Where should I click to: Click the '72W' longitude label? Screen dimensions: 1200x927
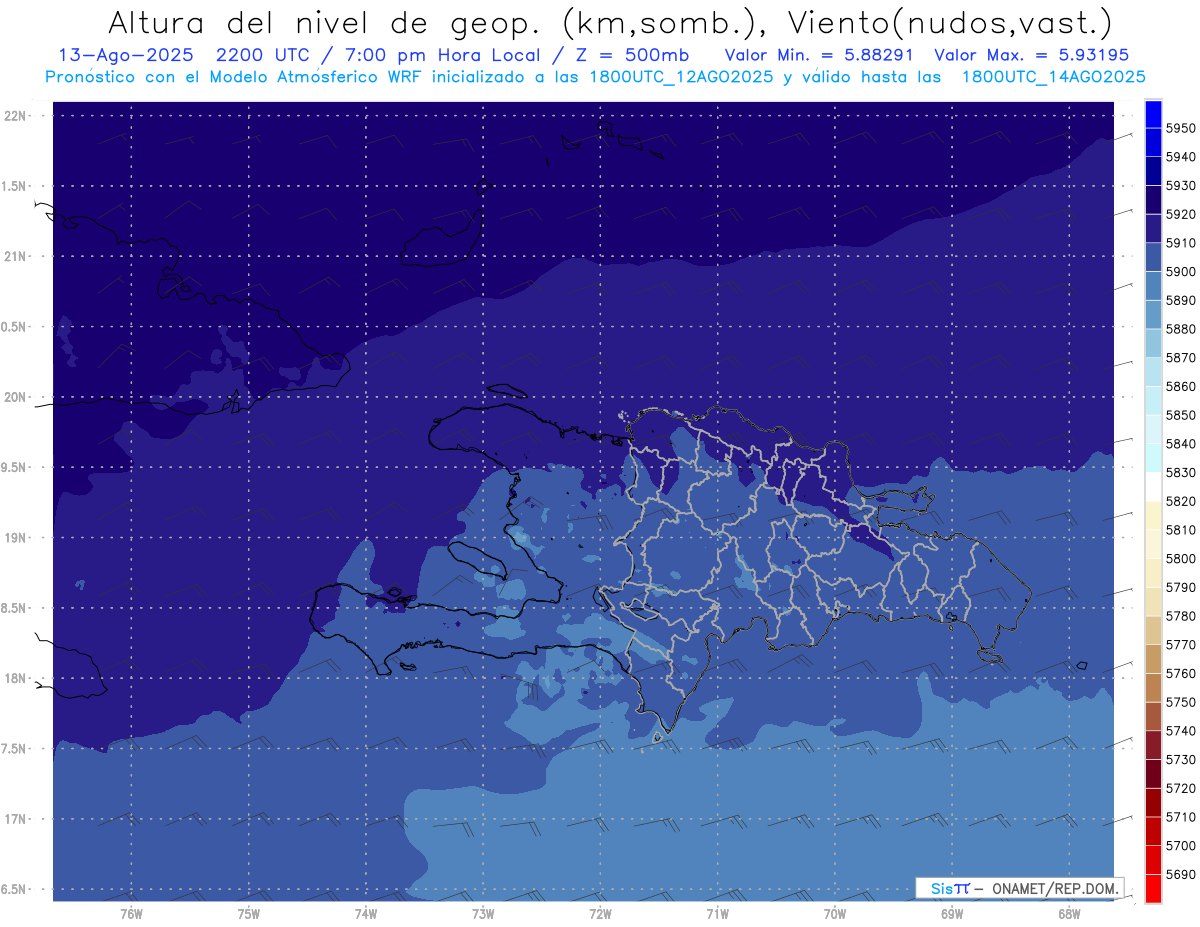(600, 913)
